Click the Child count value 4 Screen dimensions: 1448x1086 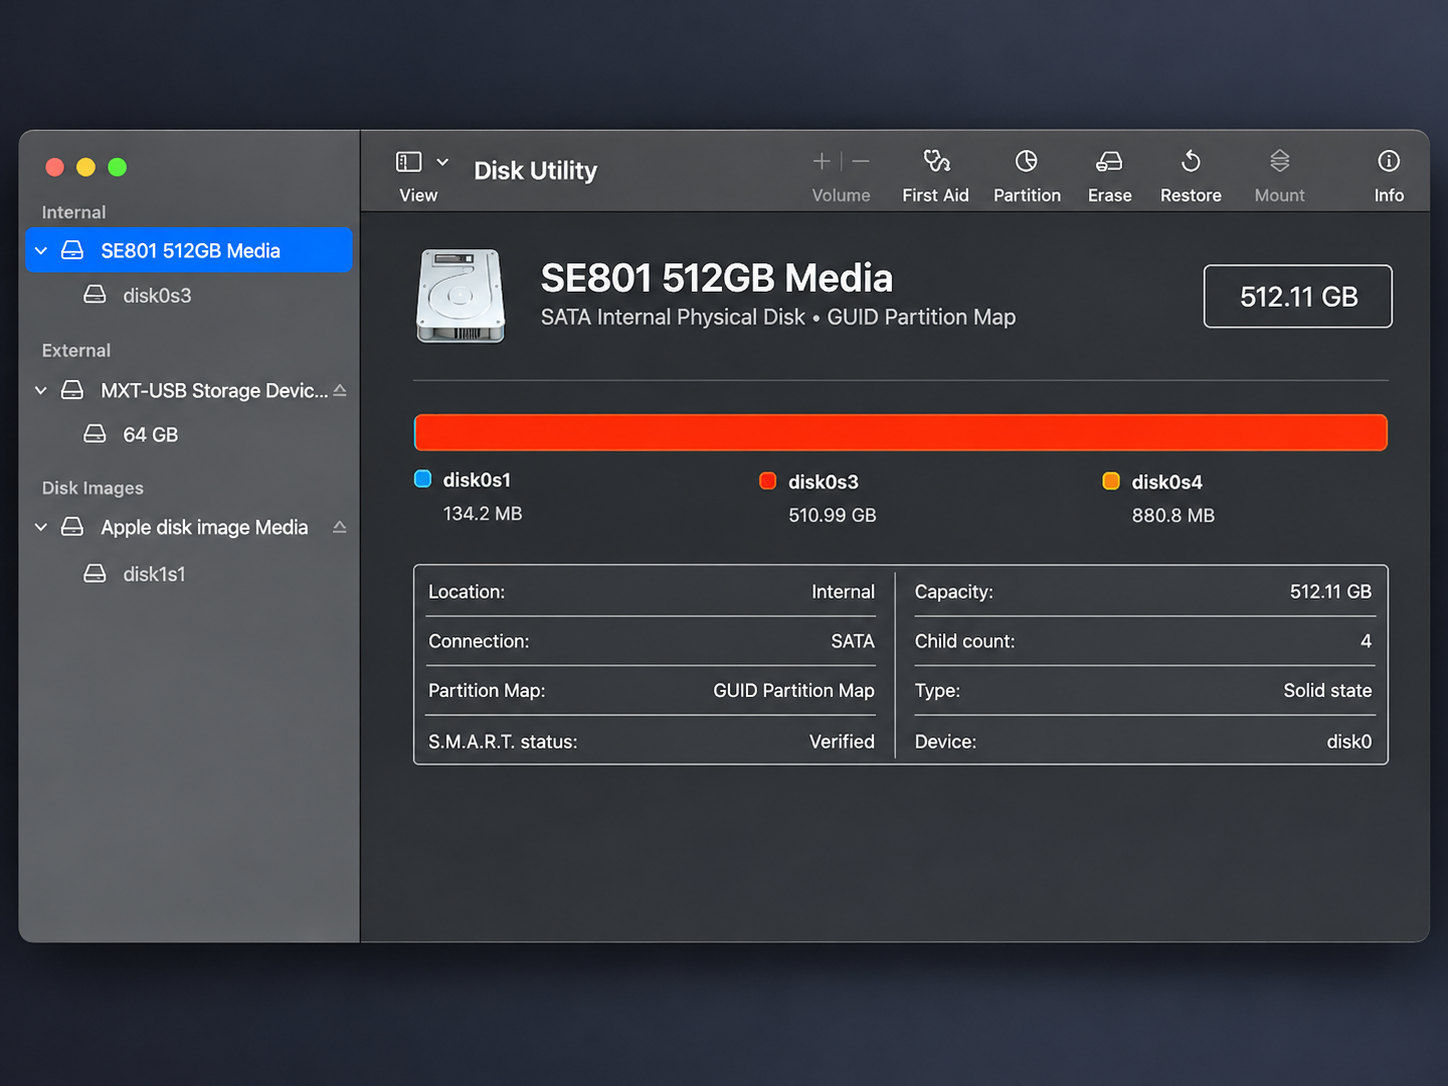(1366, 641)
